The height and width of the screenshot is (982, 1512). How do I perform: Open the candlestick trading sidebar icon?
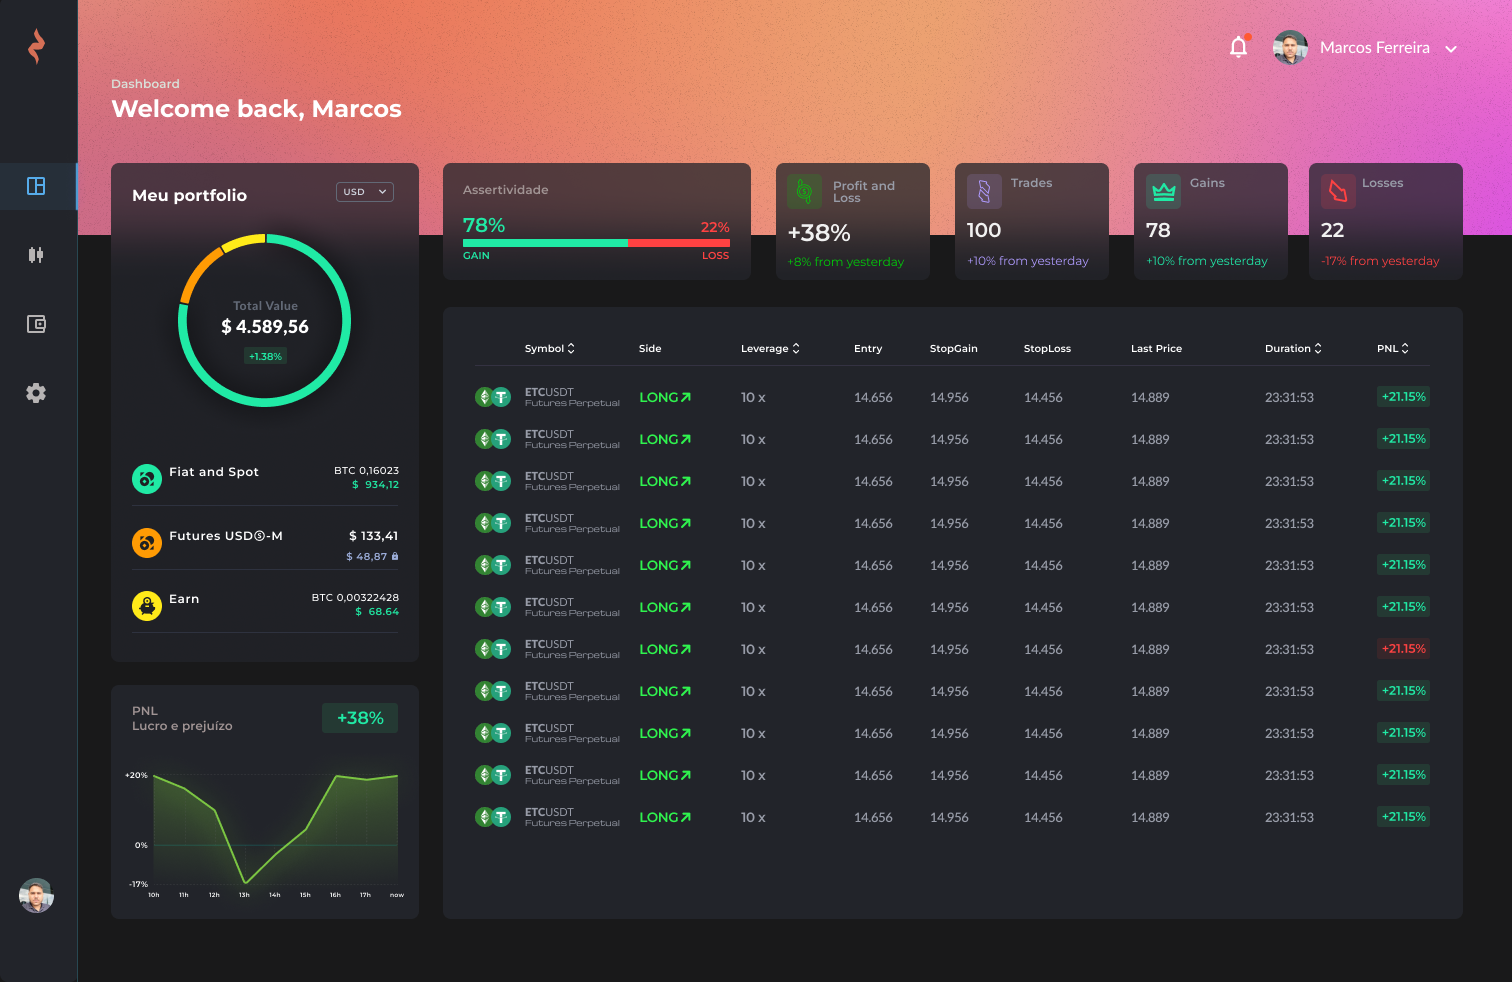point(36,255)
